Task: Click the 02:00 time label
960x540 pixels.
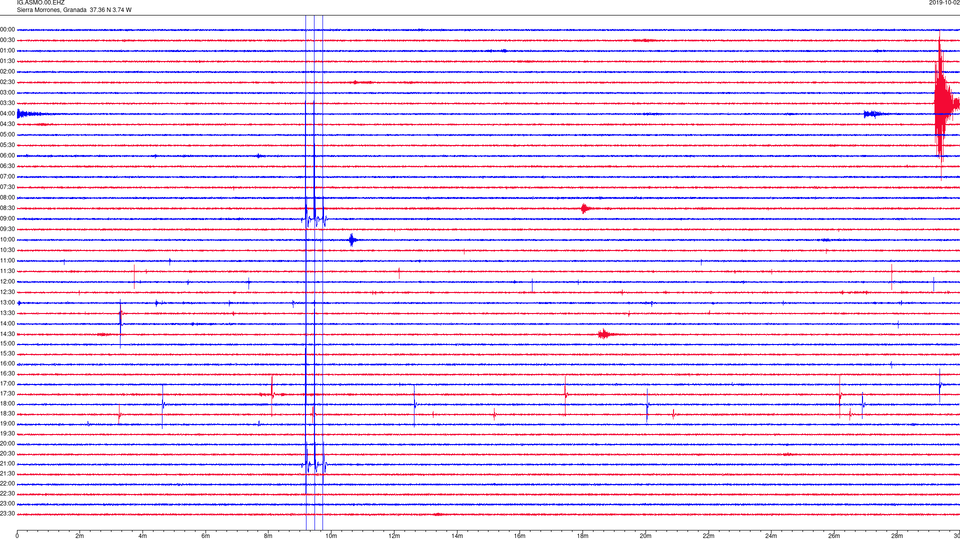Action: point(7,72)
